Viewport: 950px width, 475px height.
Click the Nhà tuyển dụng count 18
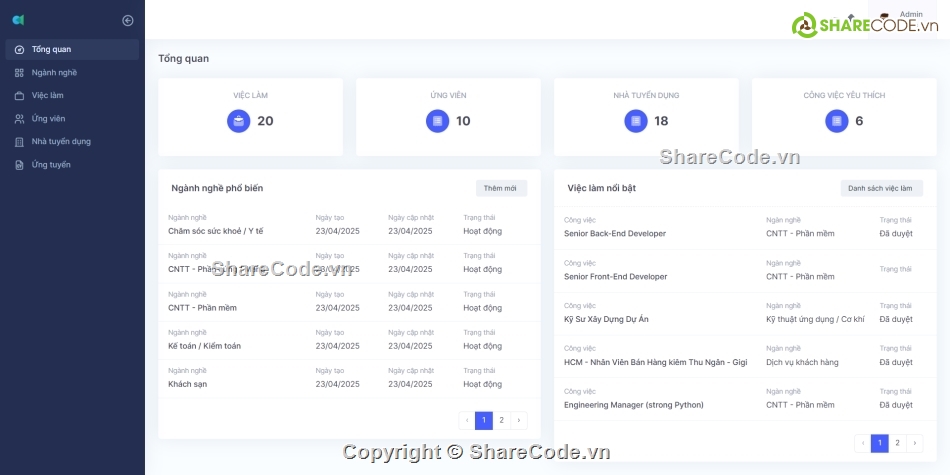tap(661, 121)
